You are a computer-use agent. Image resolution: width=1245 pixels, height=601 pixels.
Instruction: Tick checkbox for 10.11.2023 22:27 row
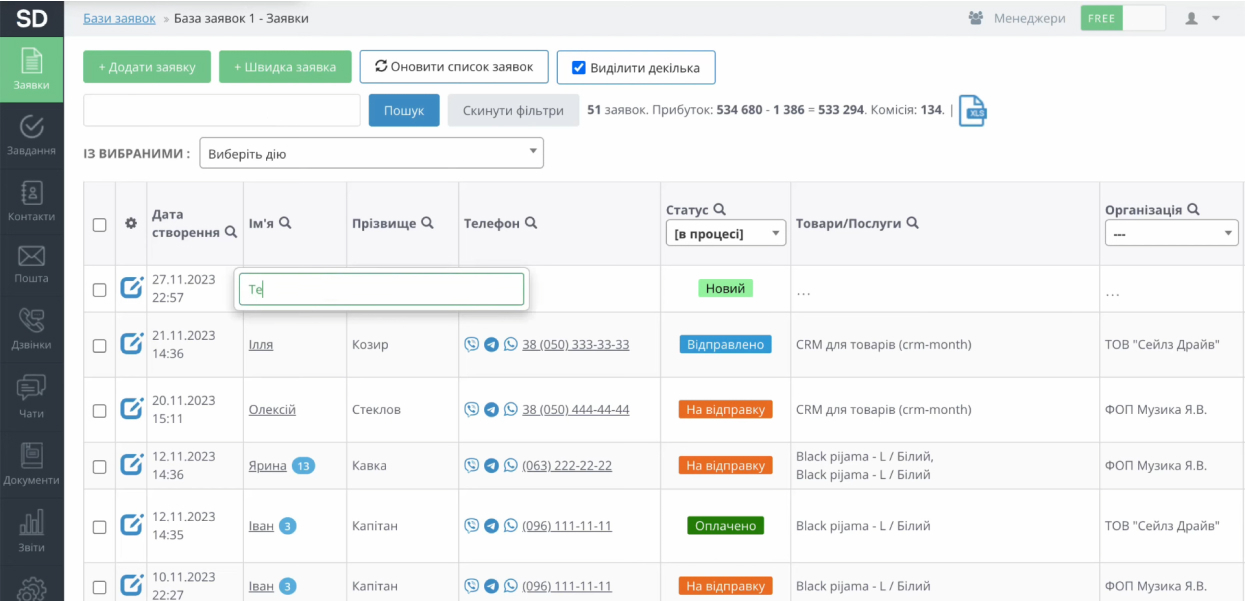pyautogui.click(x=99, y=586)
